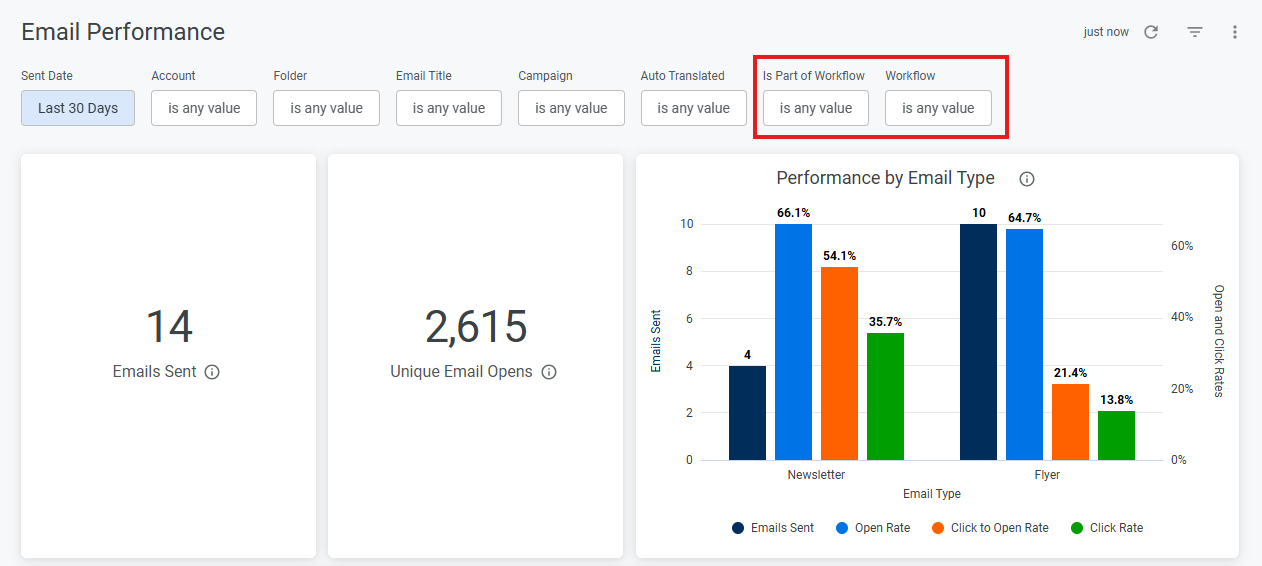The height and width of the screenshot is (566, 1262).
Task: Open the three-dot dashboard actions menu
Action: 1235,32
